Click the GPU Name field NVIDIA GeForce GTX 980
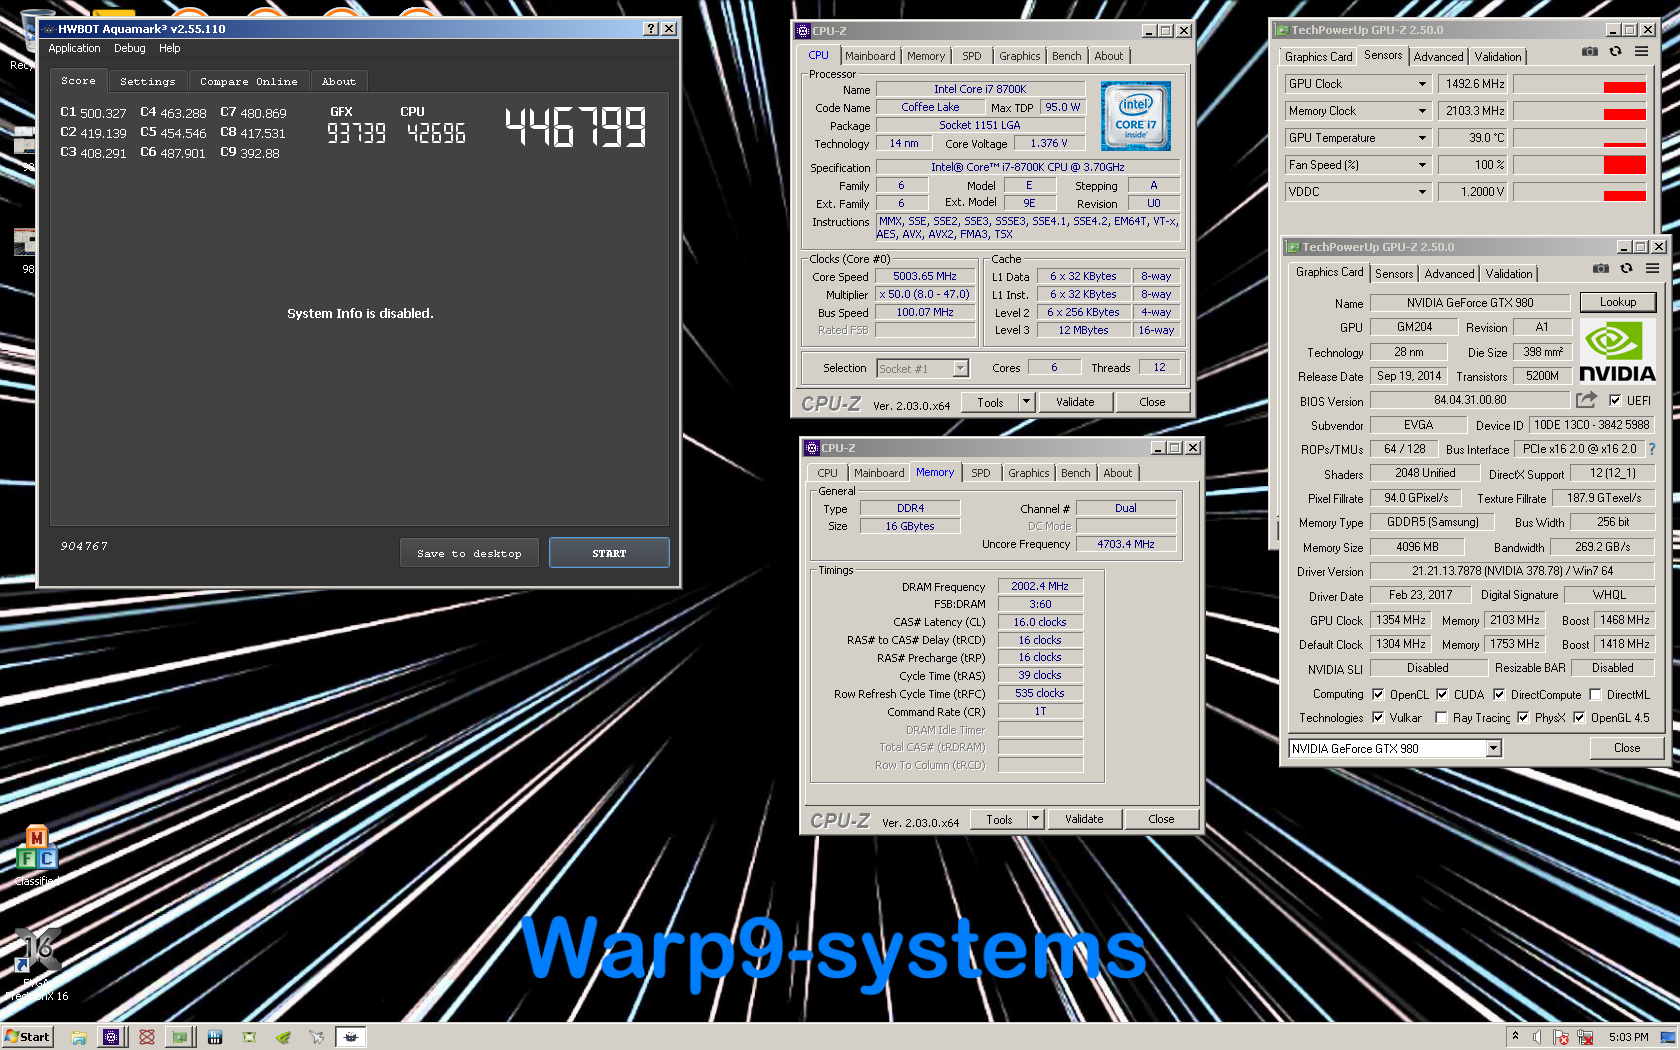The height and width of the screenshot is (1050, 1680). tap(1470, 303)
